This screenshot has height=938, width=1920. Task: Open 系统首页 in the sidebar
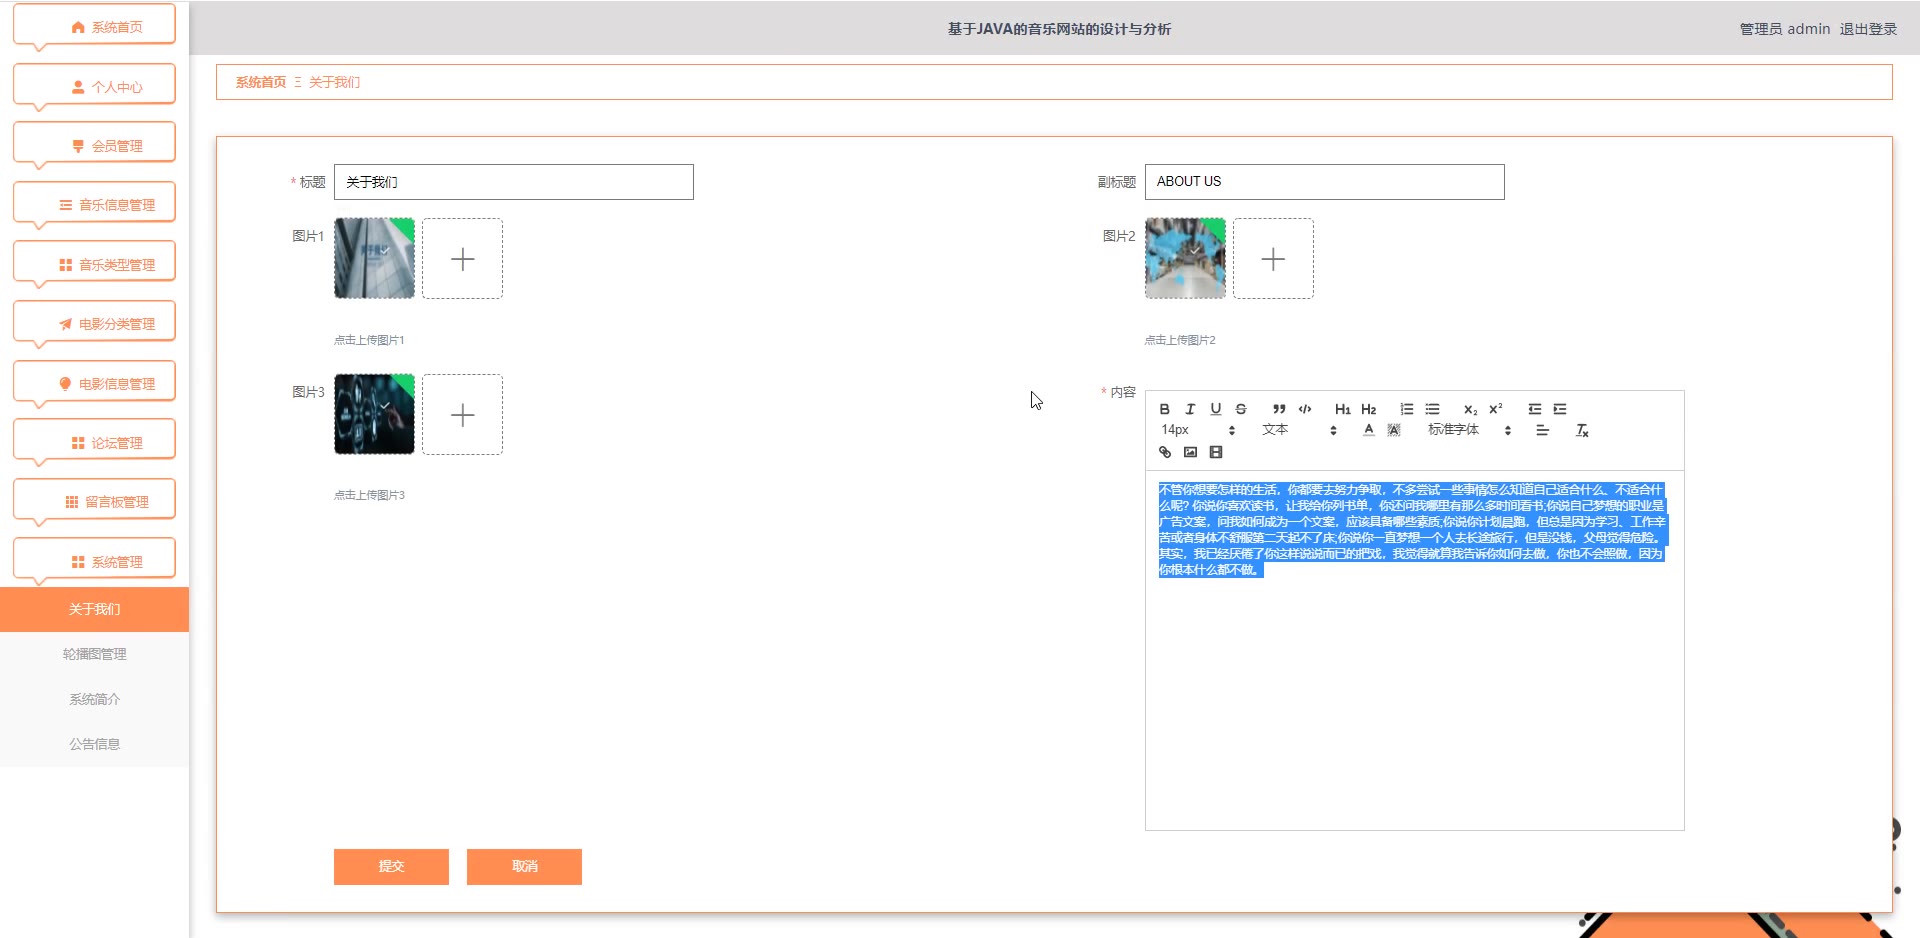pyautogui.click(x=95, y=27)
